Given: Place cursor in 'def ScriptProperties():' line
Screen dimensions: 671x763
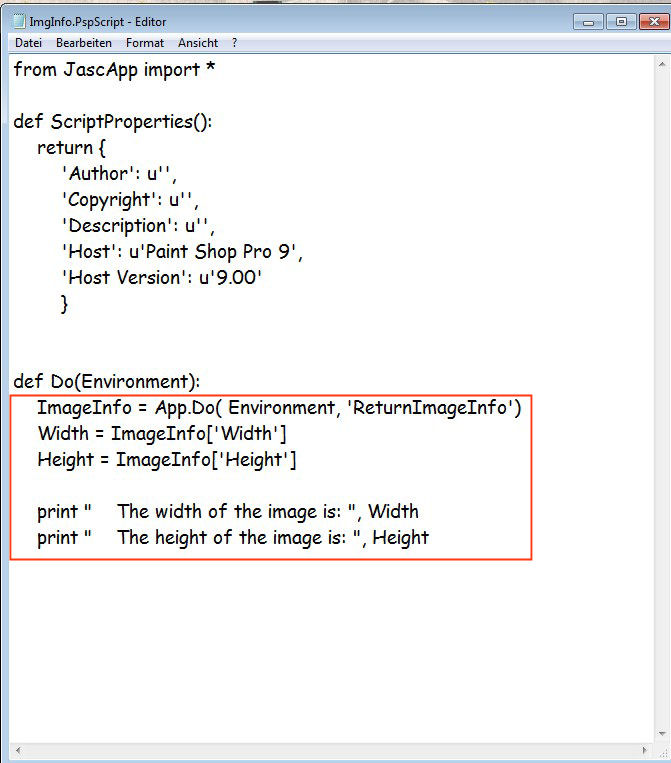Looking at the screenshot, I should point(113,121).
